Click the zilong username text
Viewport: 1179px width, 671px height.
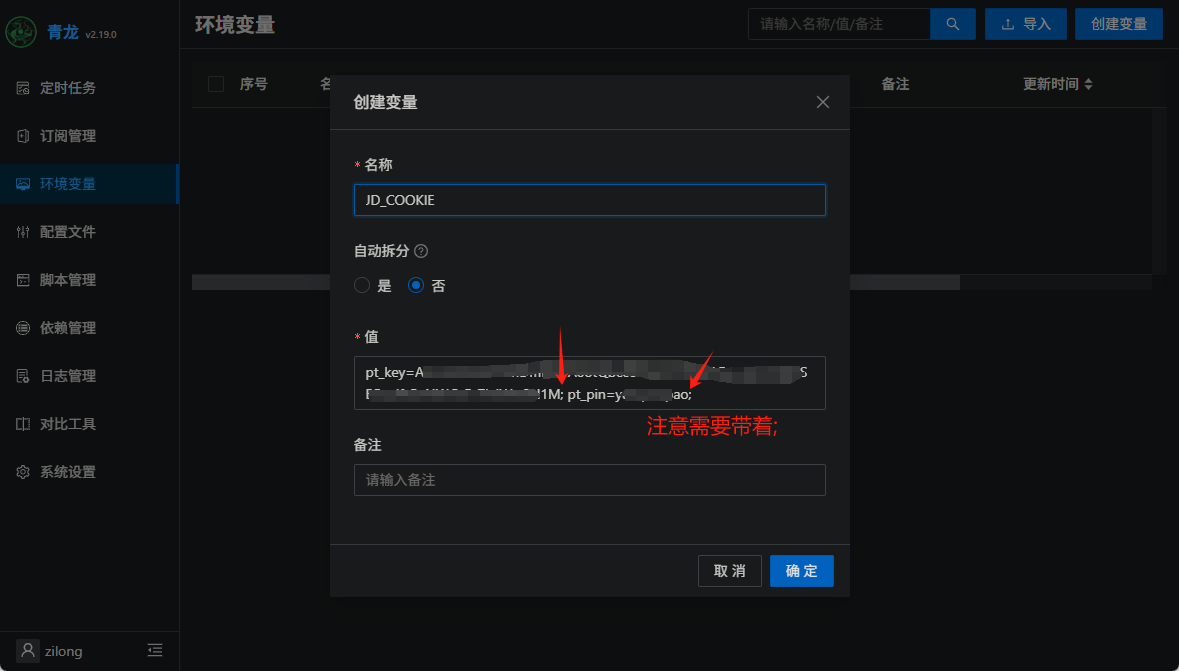click(64, 651)
